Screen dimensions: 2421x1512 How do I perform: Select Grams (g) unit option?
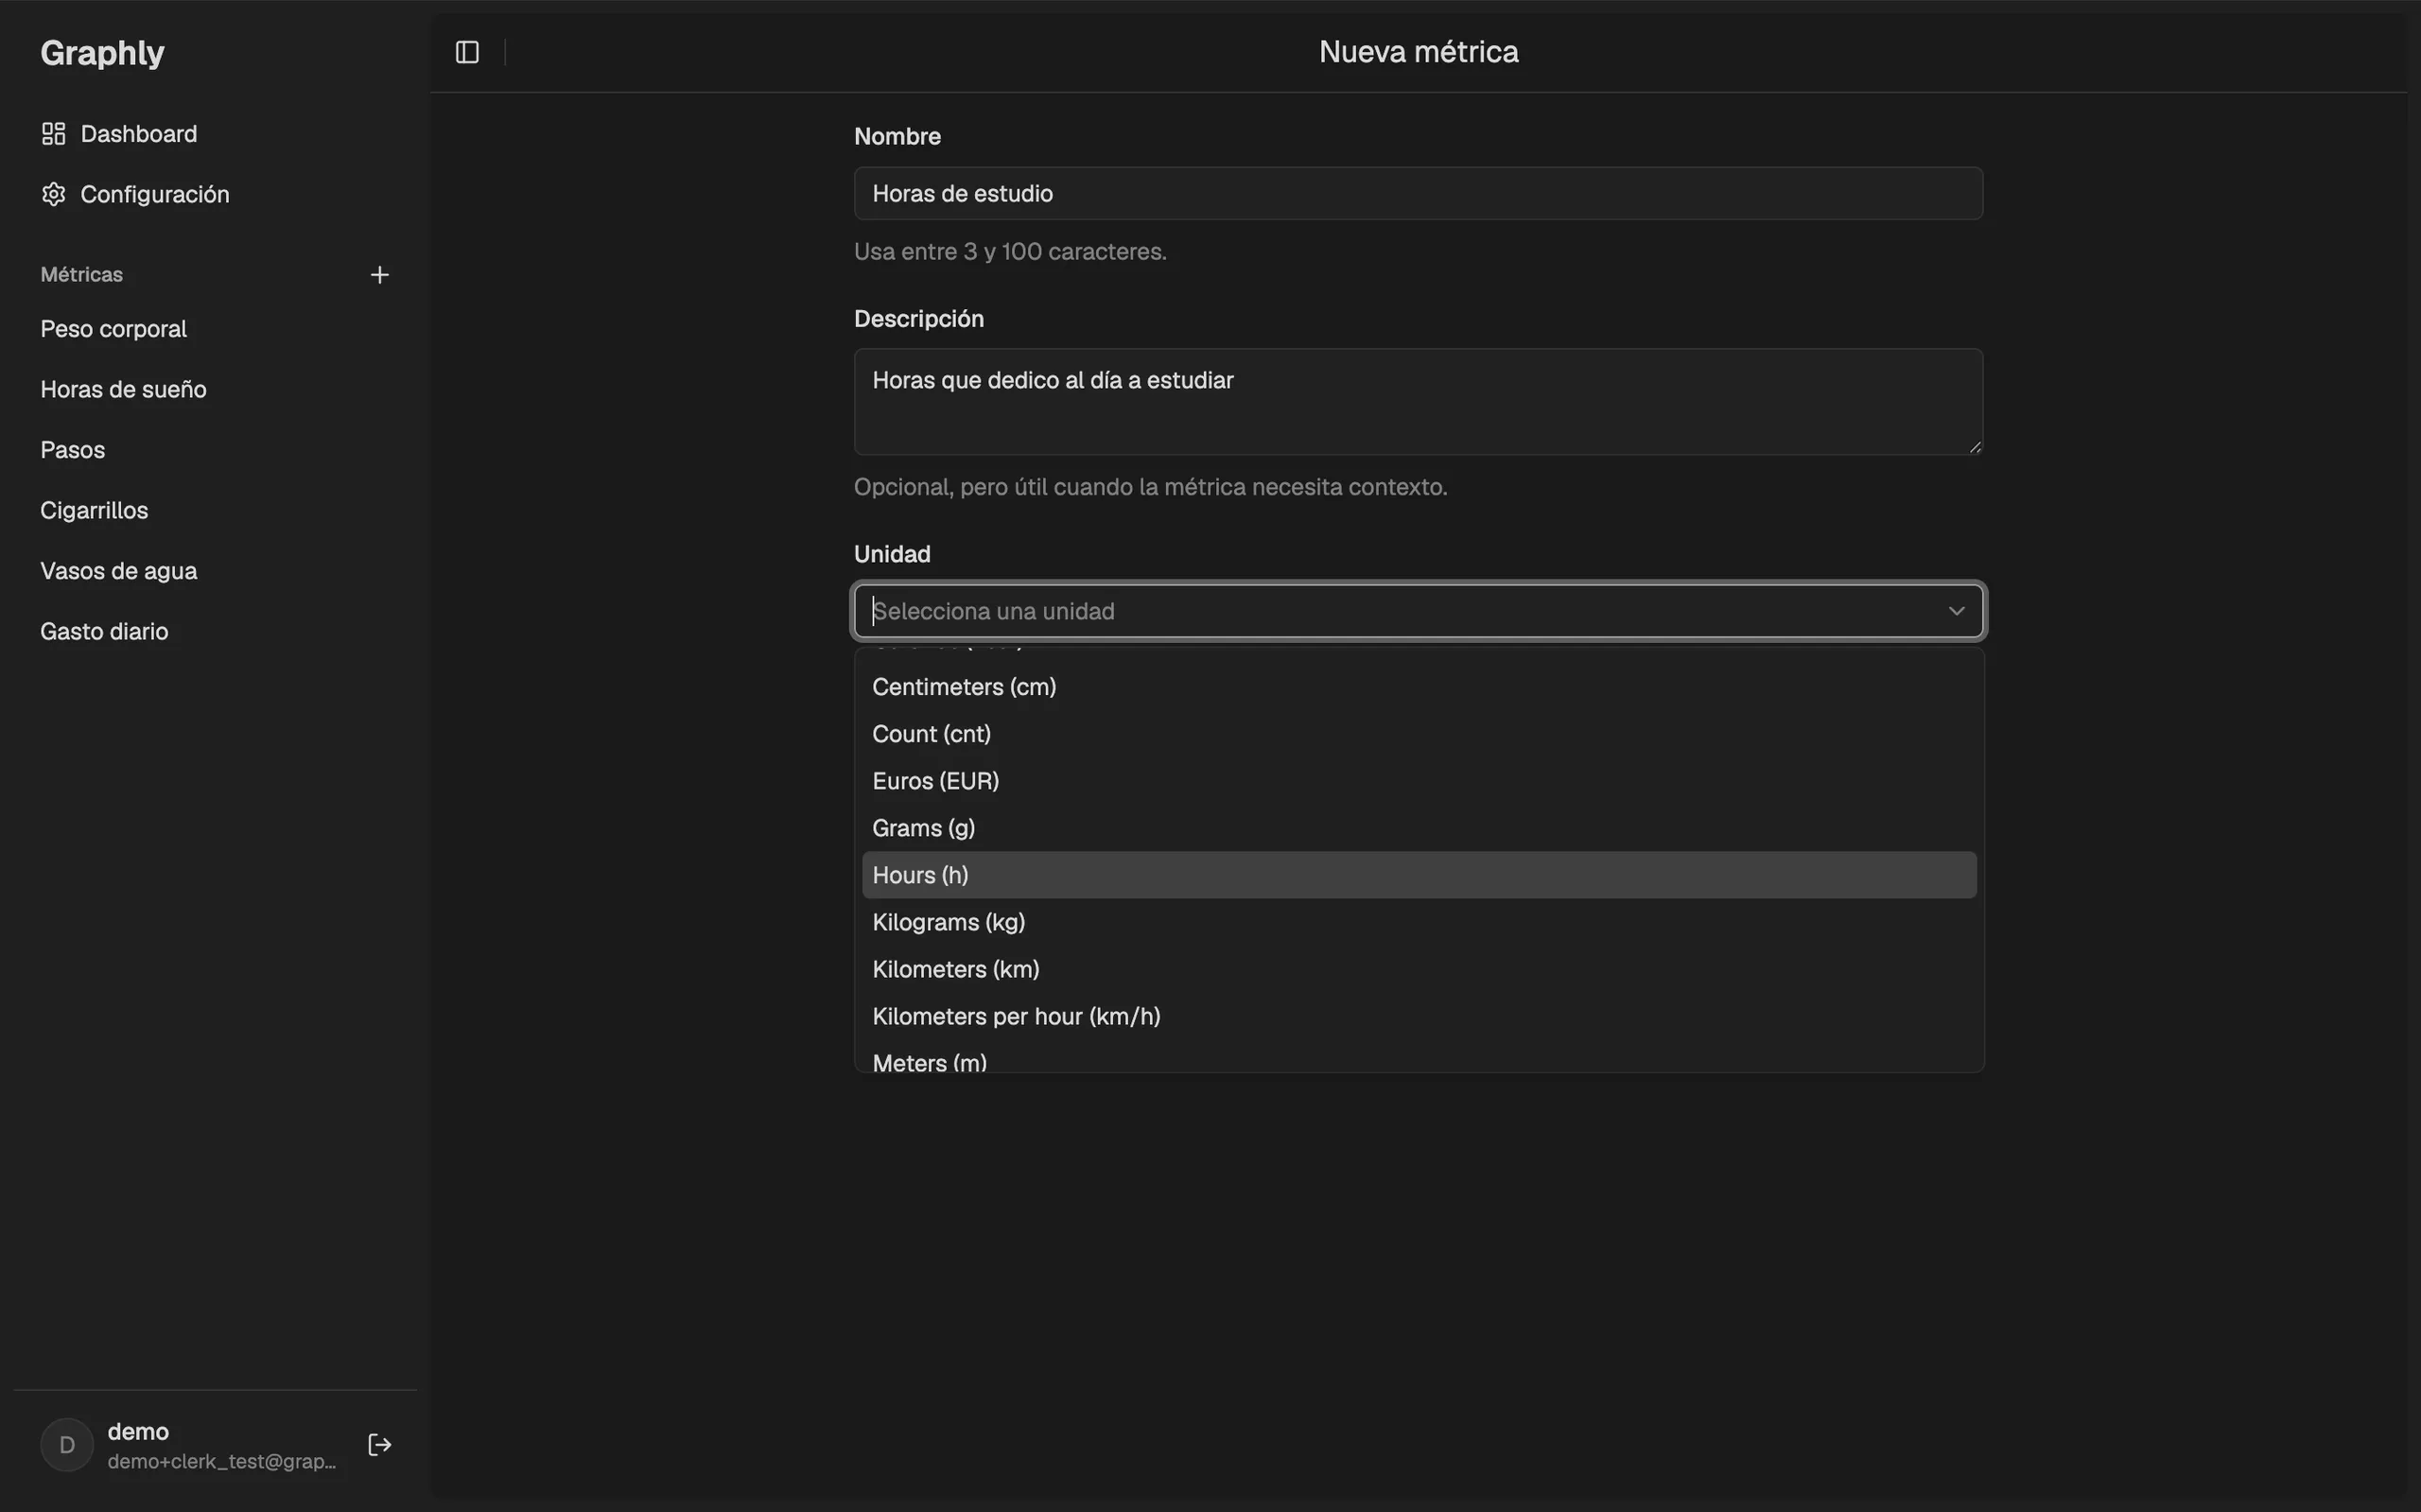1419,828
